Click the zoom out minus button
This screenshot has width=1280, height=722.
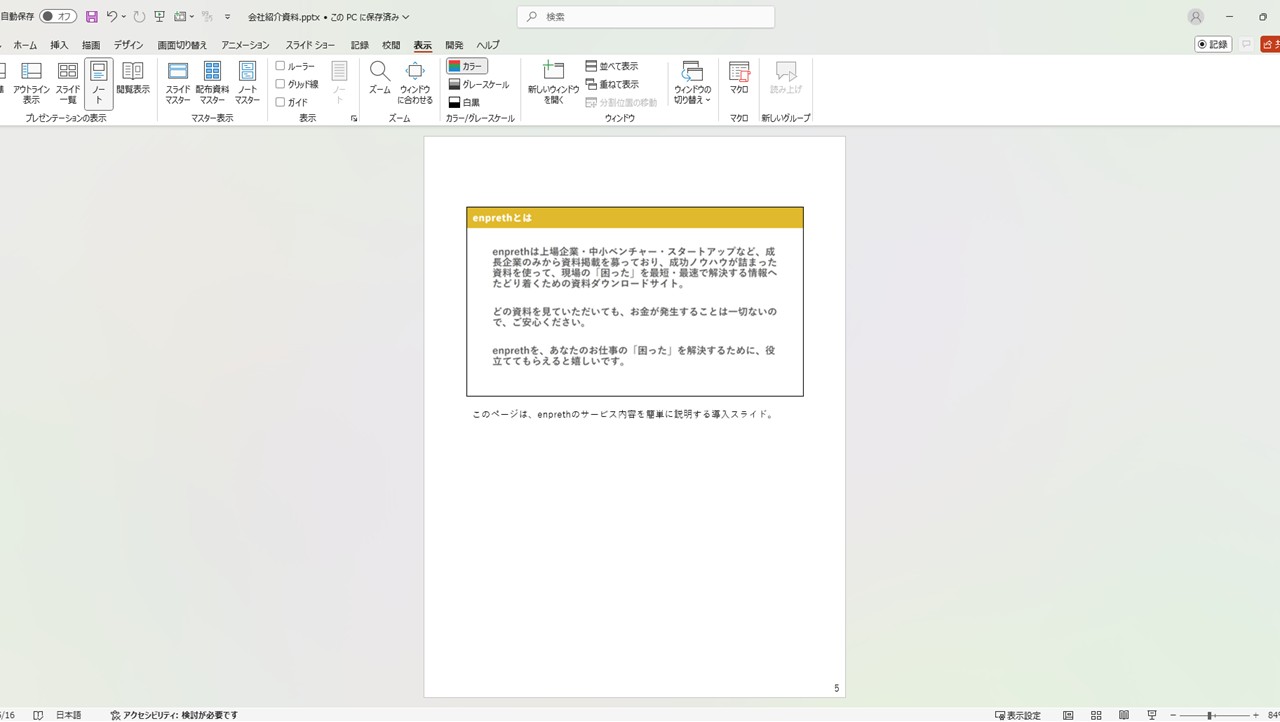pyautogui.click(x=1173, y=715)
